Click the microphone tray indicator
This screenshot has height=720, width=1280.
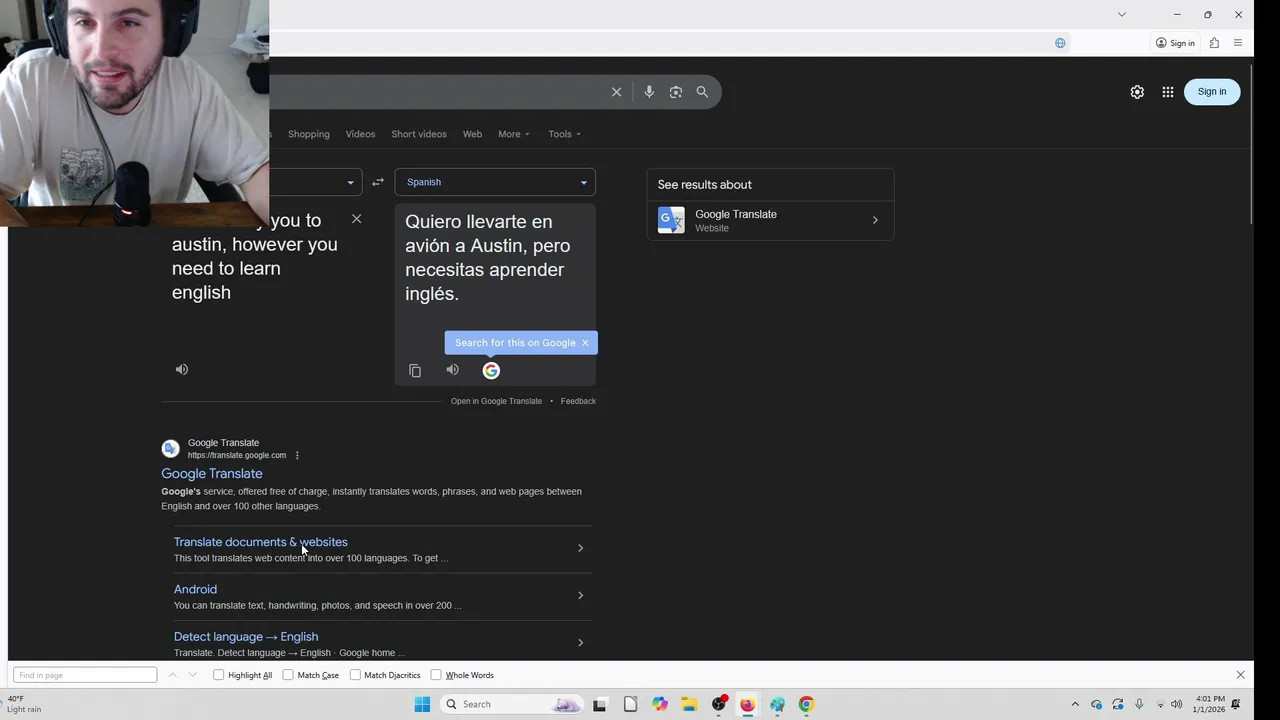tap(1139, 704)
